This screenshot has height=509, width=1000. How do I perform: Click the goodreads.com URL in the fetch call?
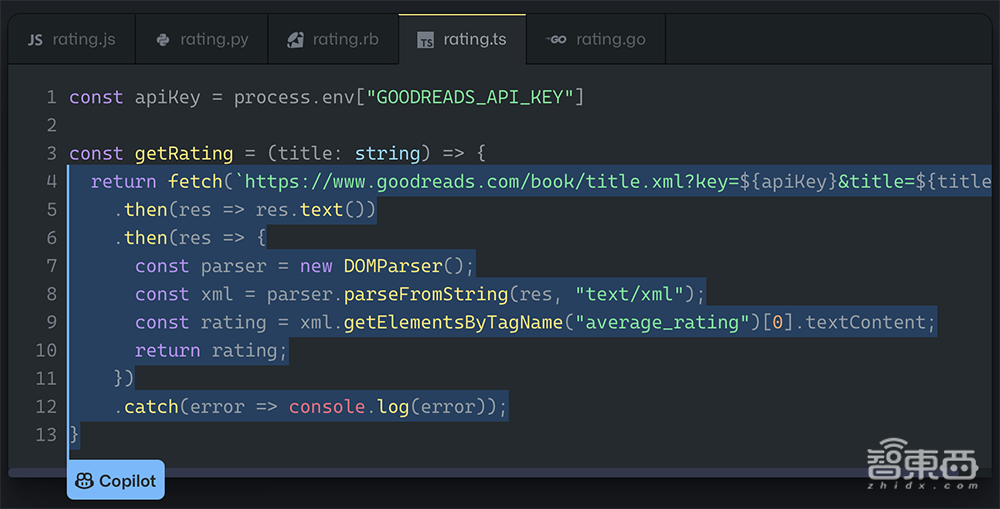(480, 181)
